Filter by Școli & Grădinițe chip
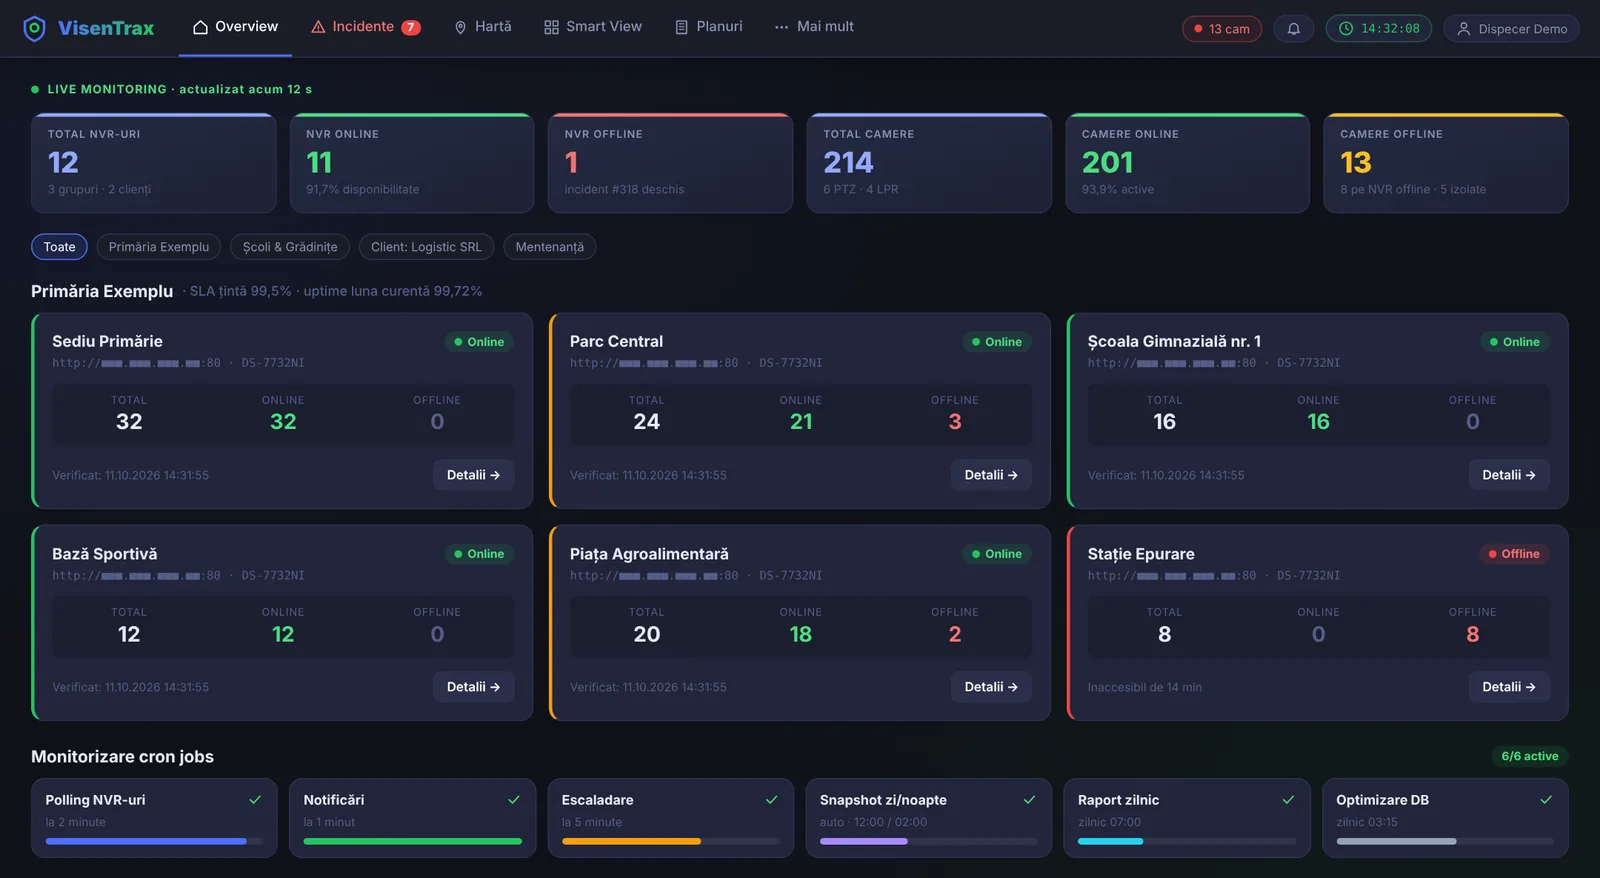 (290, 247)
